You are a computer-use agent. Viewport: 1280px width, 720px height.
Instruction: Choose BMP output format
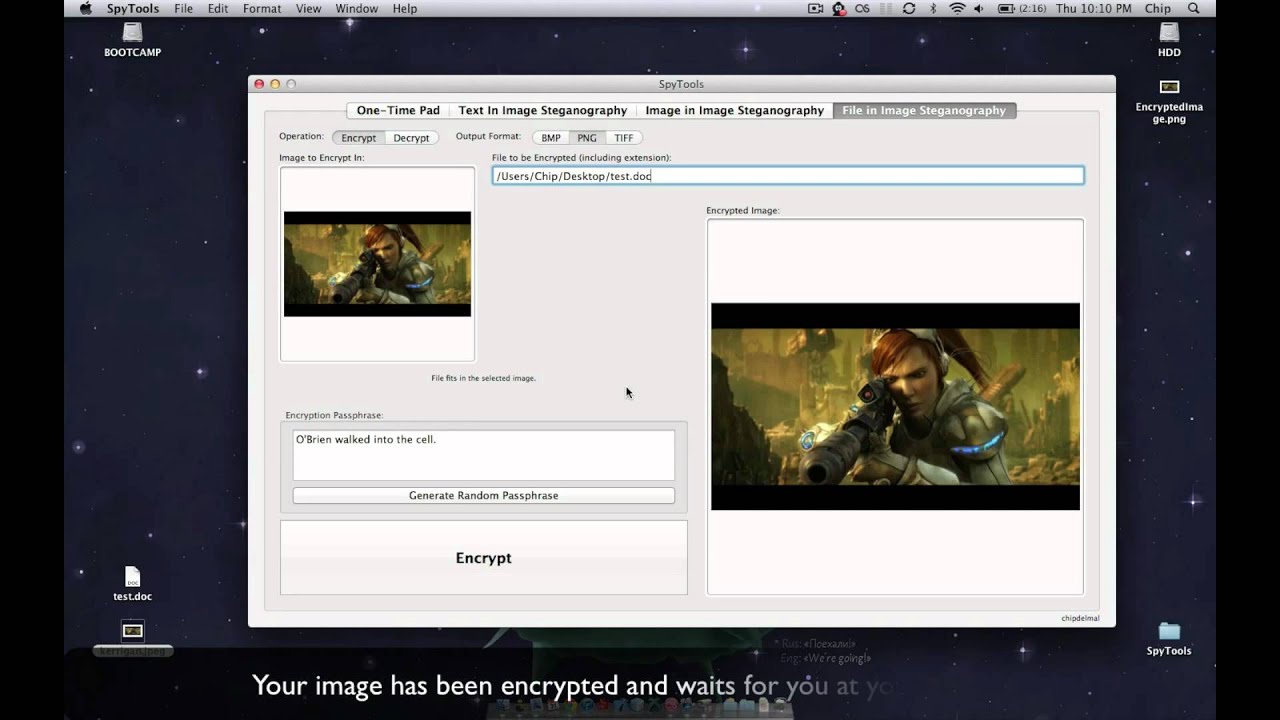(551, 138)
